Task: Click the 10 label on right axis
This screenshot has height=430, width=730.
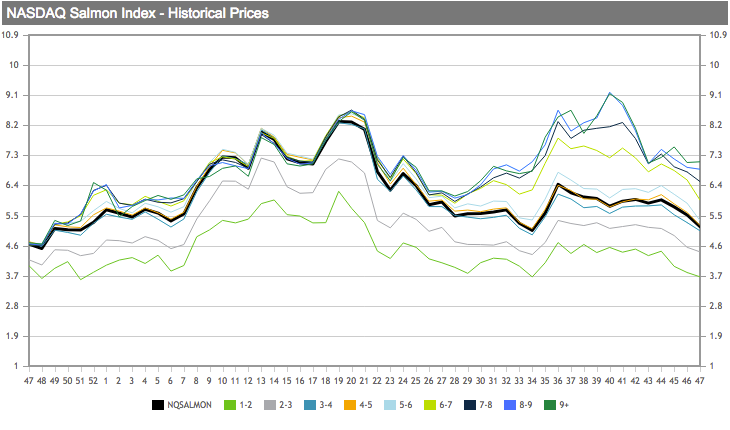Action: 714,65
